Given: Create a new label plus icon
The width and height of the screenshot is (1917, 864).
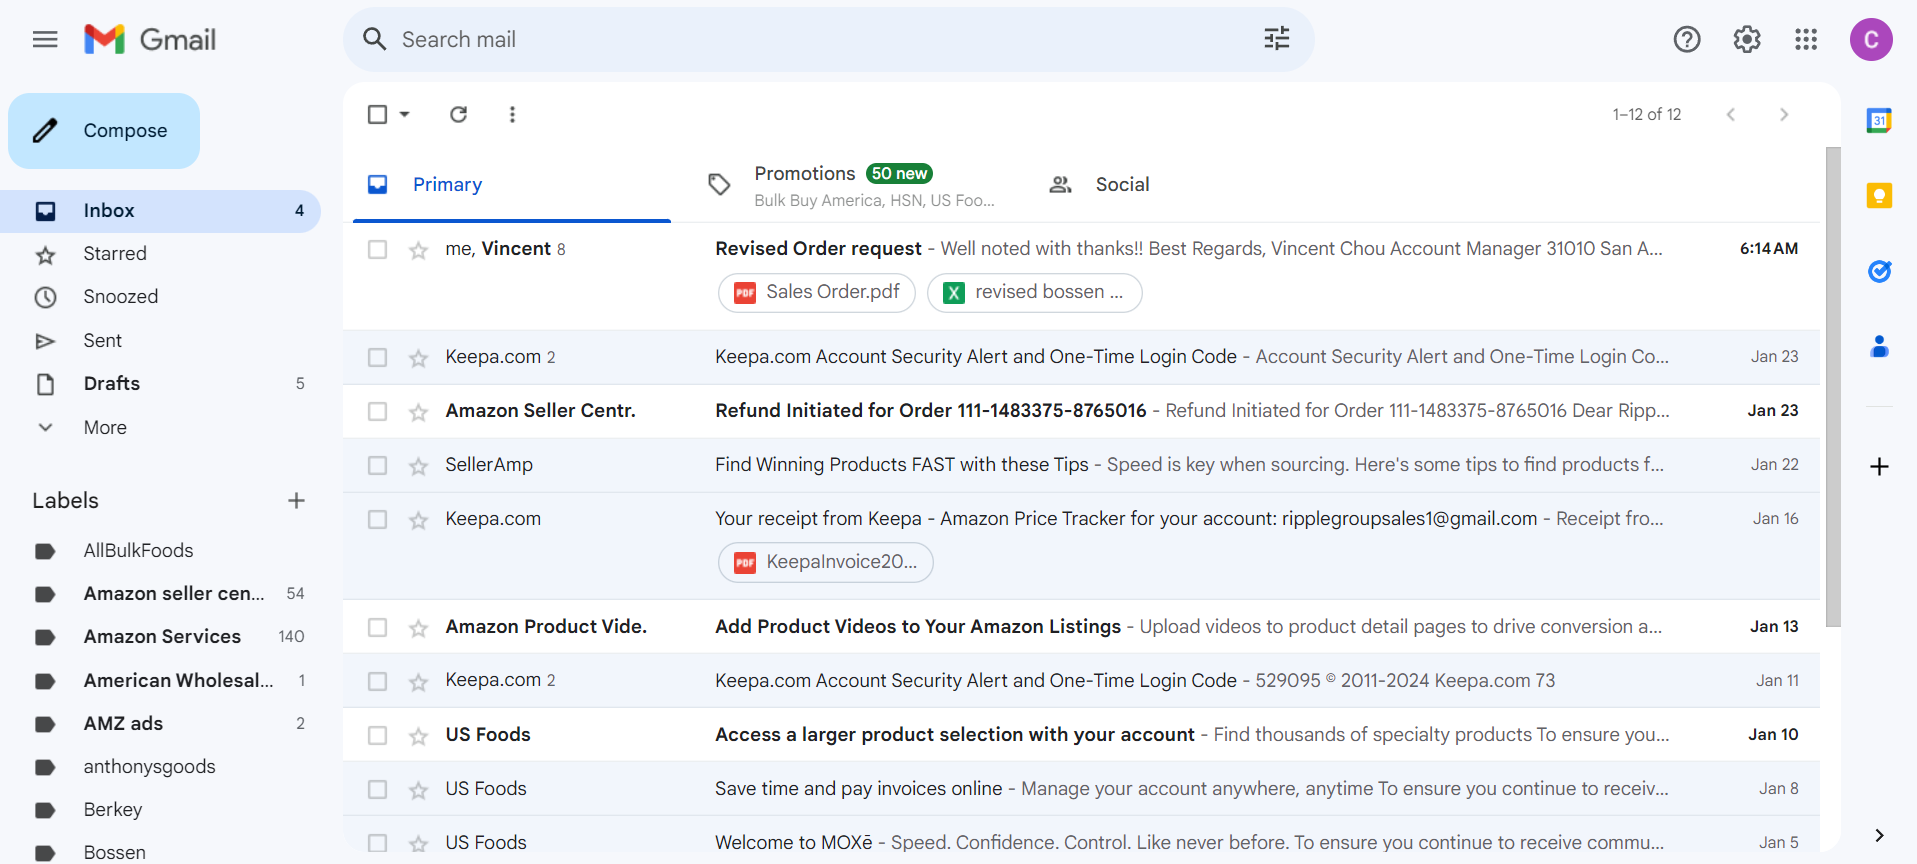Looking at the screenshot, I should click(296, 500).
